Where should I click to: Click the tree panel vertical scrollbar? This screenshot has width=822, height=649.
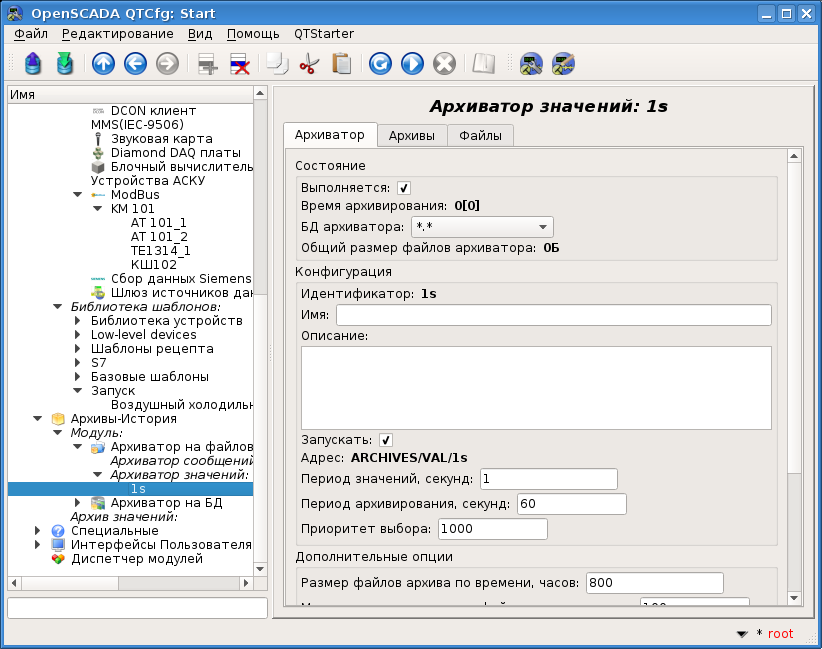point(261,331)
